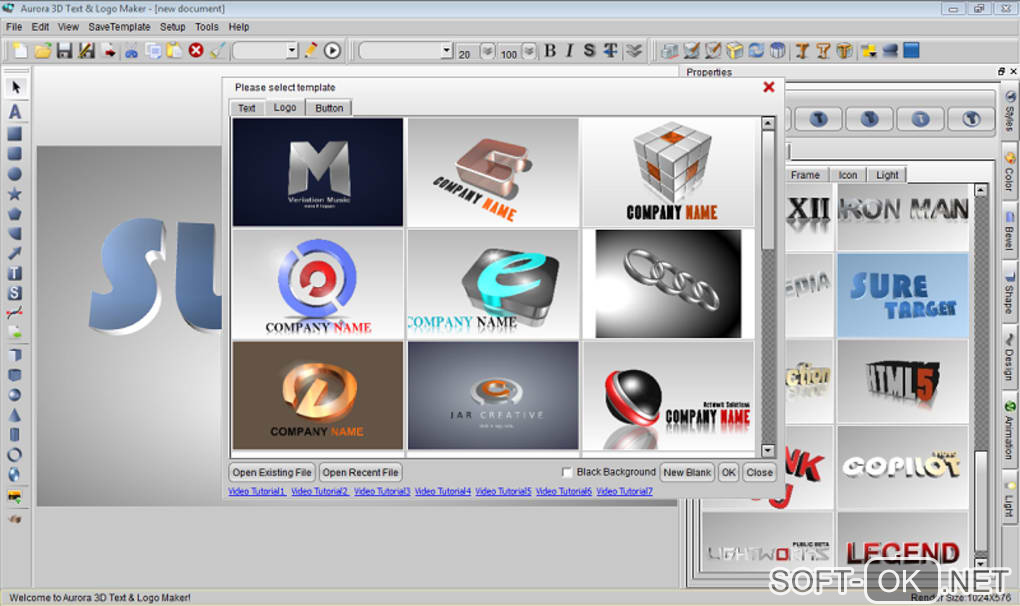Select the arrow pointer tool

16,87
